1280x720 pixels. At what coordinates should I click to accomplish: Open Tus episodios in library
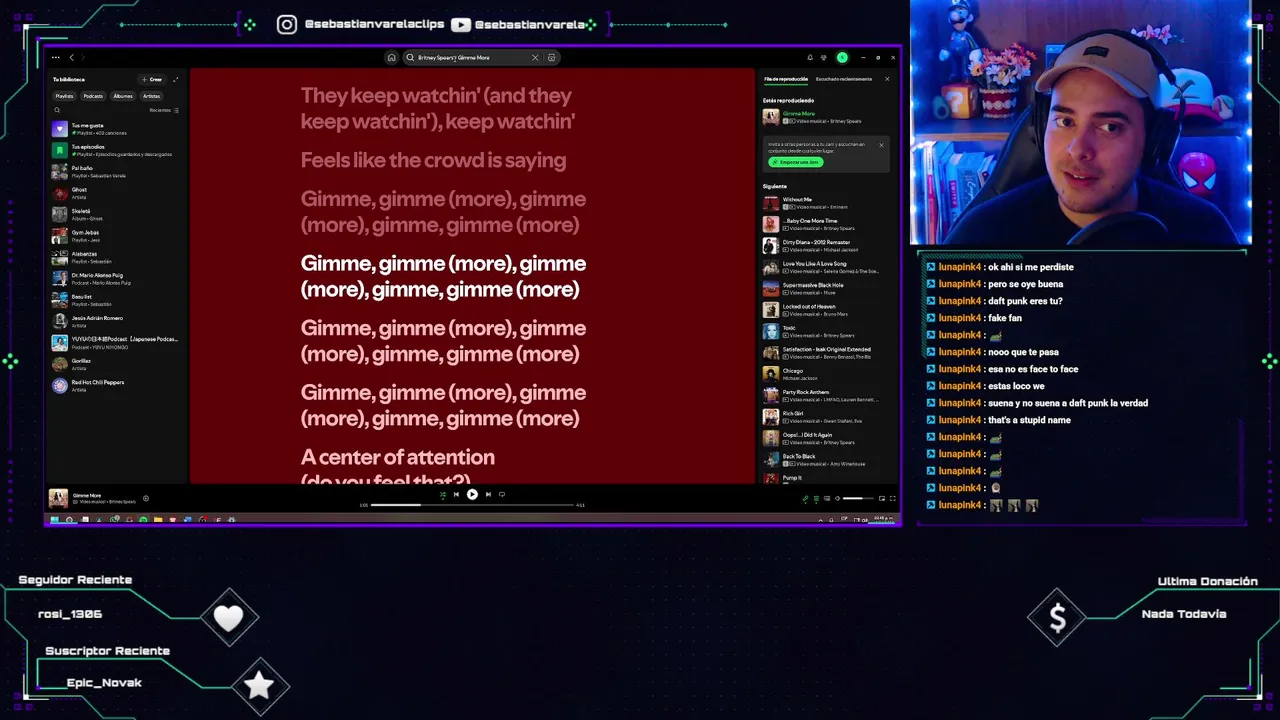(118, 150)
